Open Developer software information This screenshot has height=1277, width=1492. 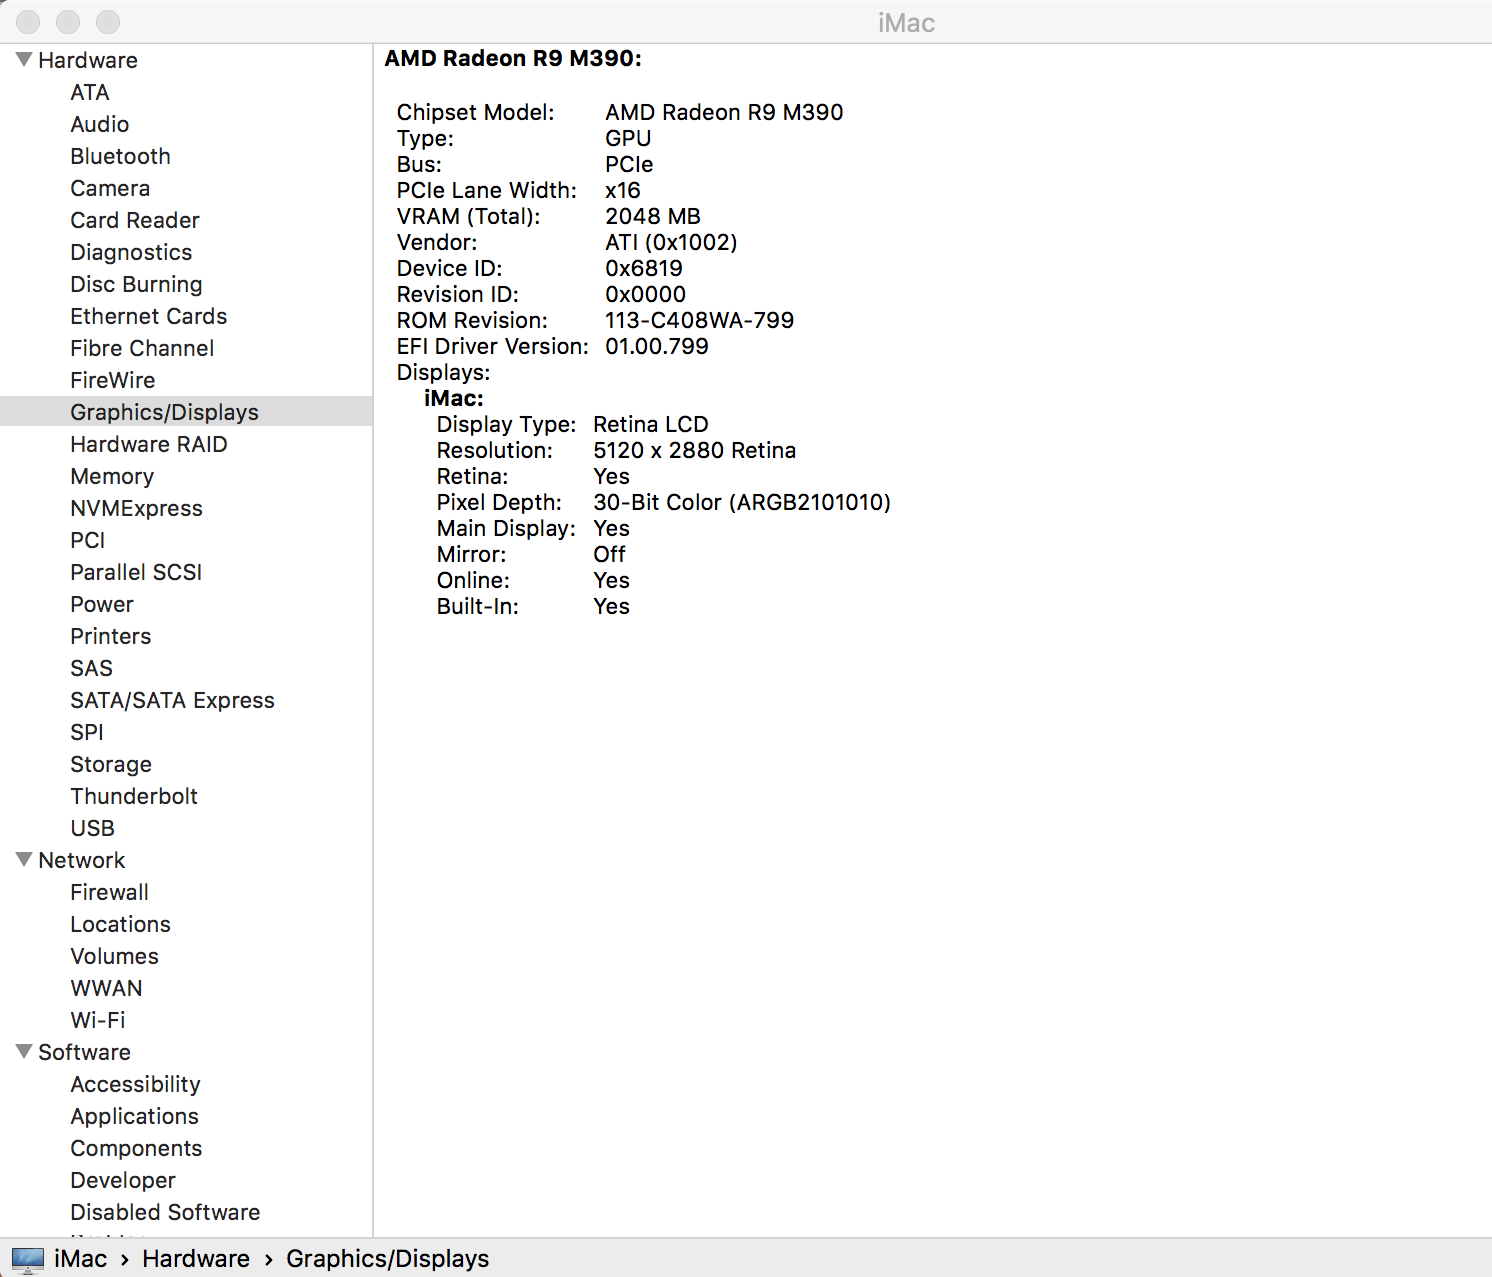click(x=123, y=1180)
